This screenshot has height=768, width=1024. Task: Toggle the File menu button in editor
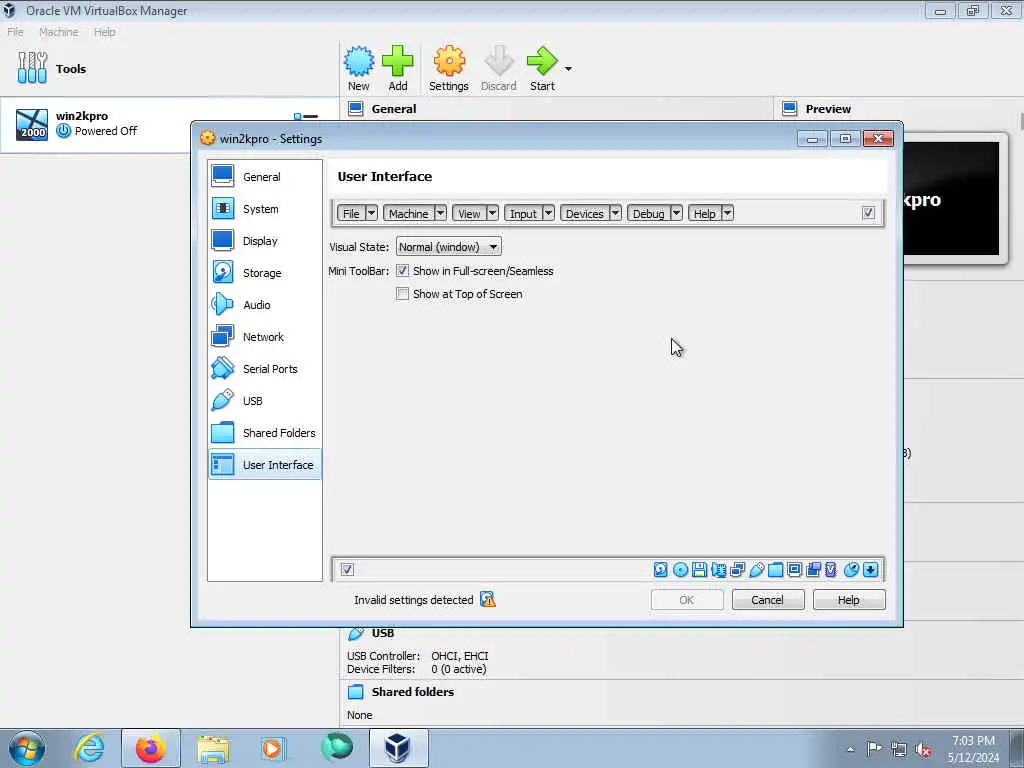point(351,213)
